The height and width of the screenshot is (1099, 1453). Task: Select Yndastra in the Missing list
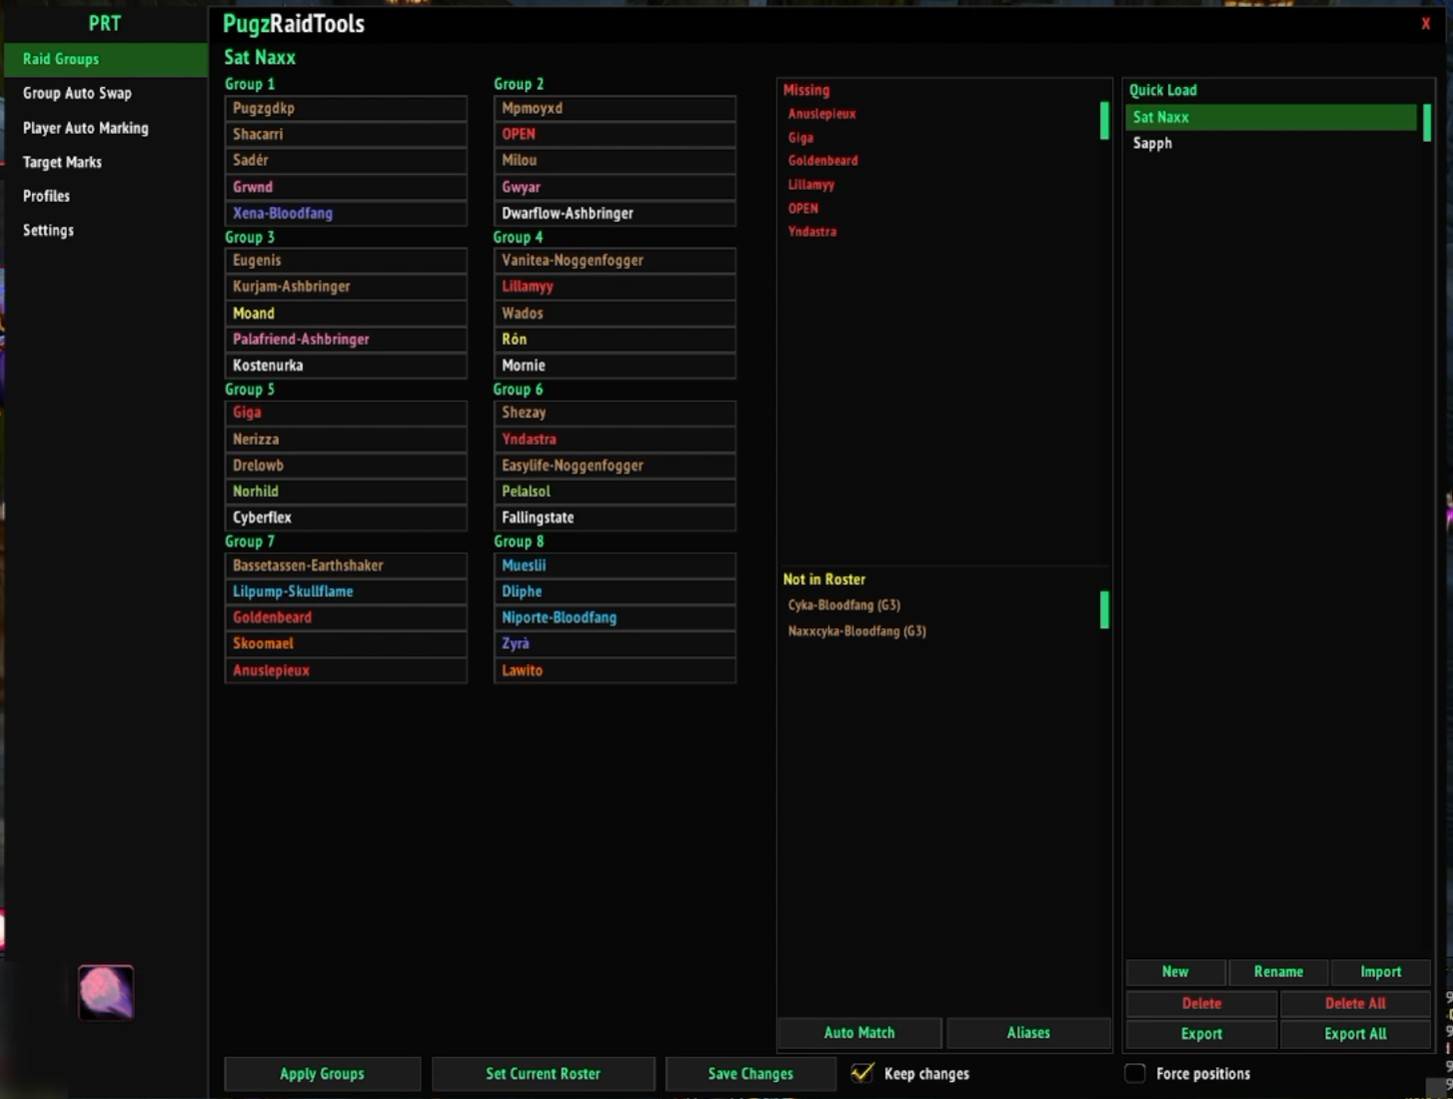(x=812, y=231)
